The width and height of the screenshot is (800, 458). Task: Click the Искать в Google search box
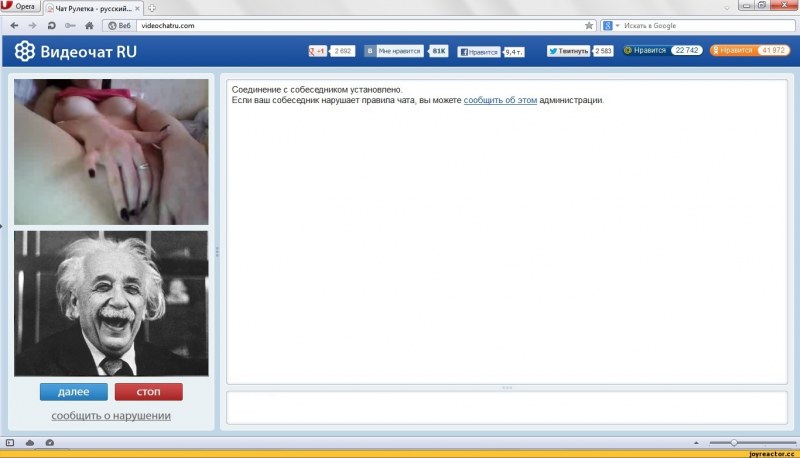click(707, 26)
